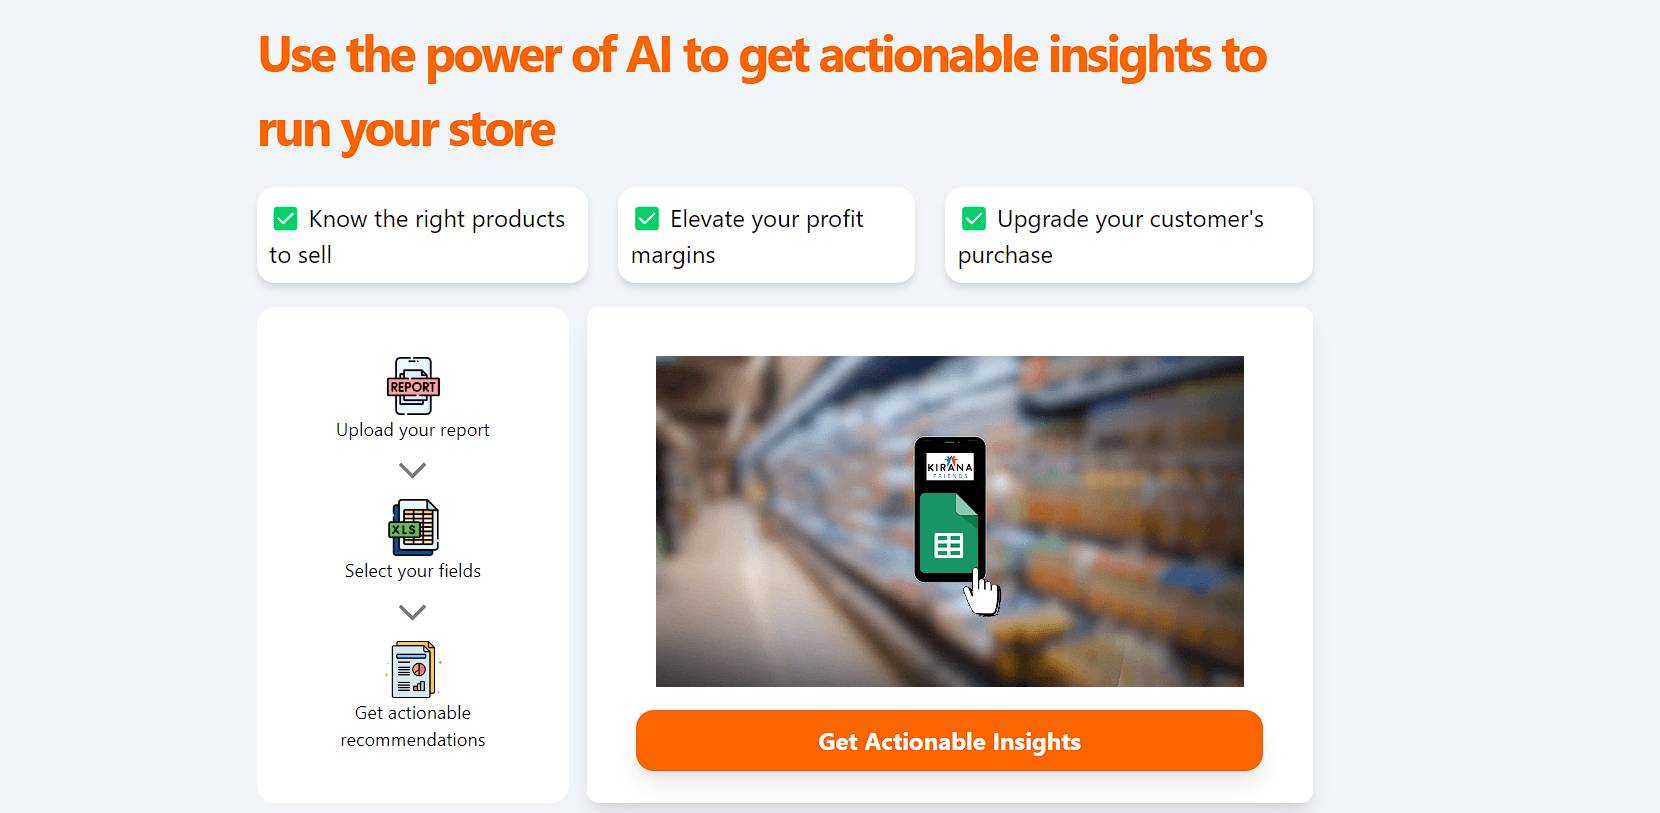Screen dimensions: 1660x813
Task: Toggle the 'Elevate your profit margins' checkbox
Action: [x=647, y=219]
